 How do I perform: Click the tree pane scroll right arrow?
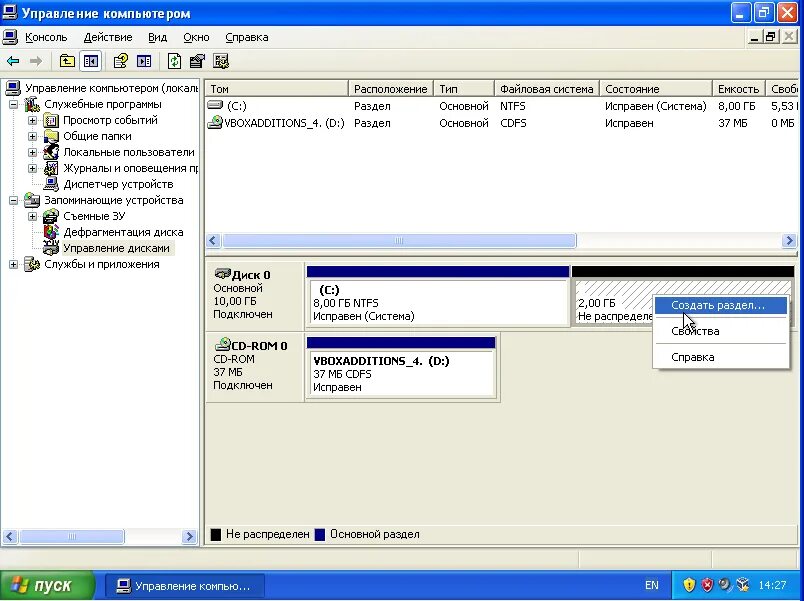pyautogui.click(x=189, y=536)
